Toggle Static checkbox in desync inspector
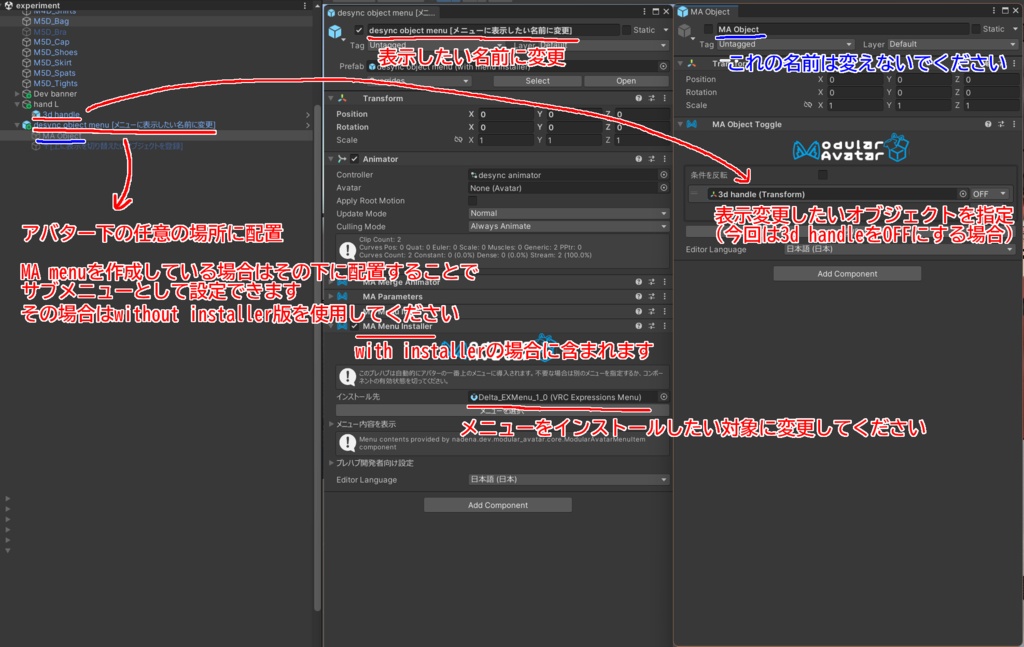Image resolution: width=1024 pixels, height=647 pixels. click(x=626, y=30)
